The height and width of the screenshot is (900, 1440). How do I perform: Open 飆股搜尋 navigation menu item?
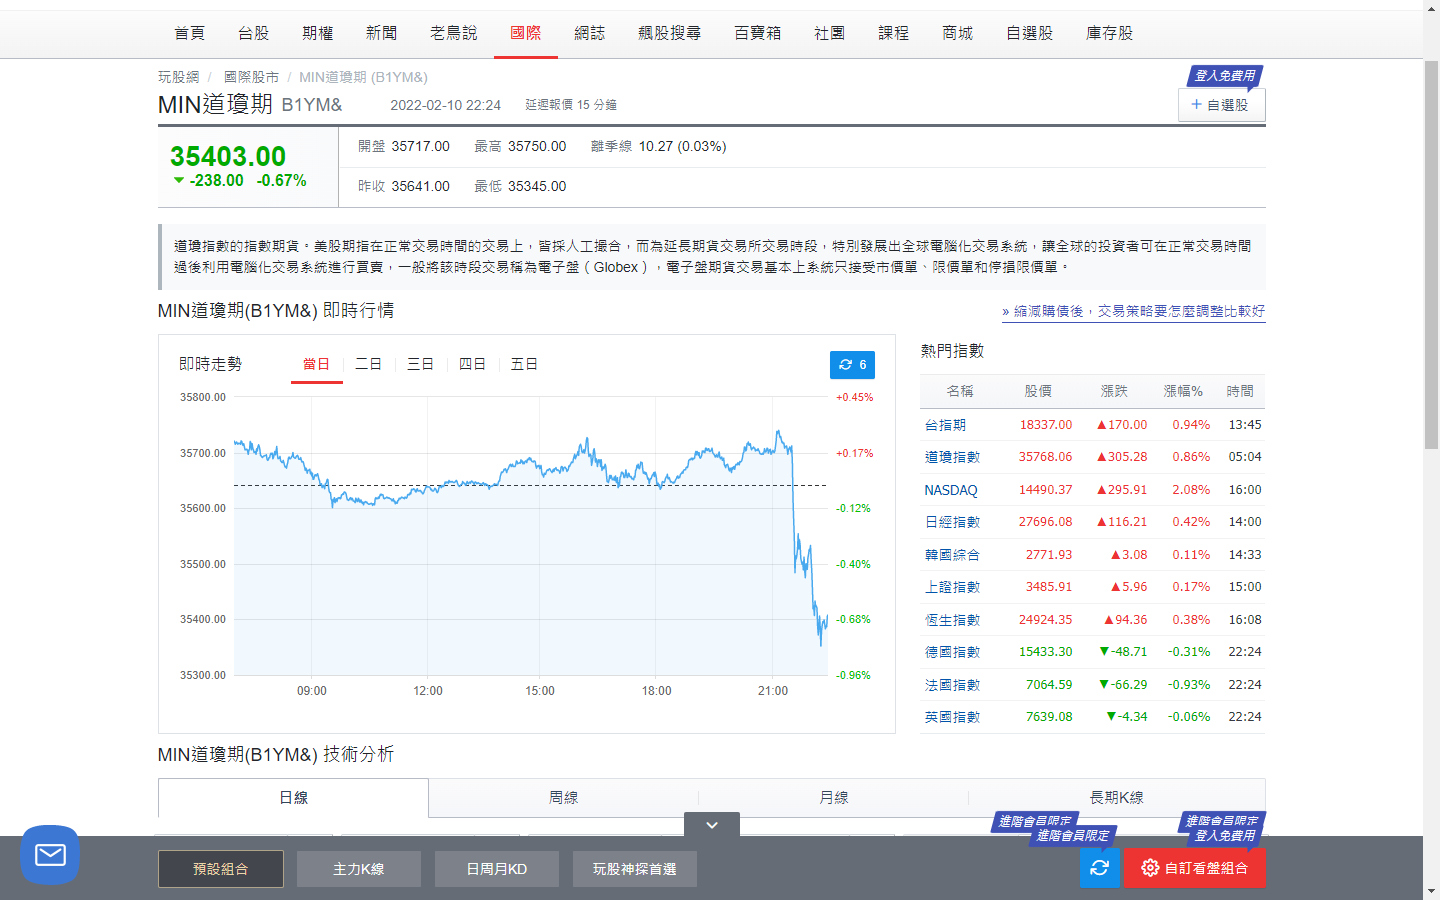click(670, 33)
